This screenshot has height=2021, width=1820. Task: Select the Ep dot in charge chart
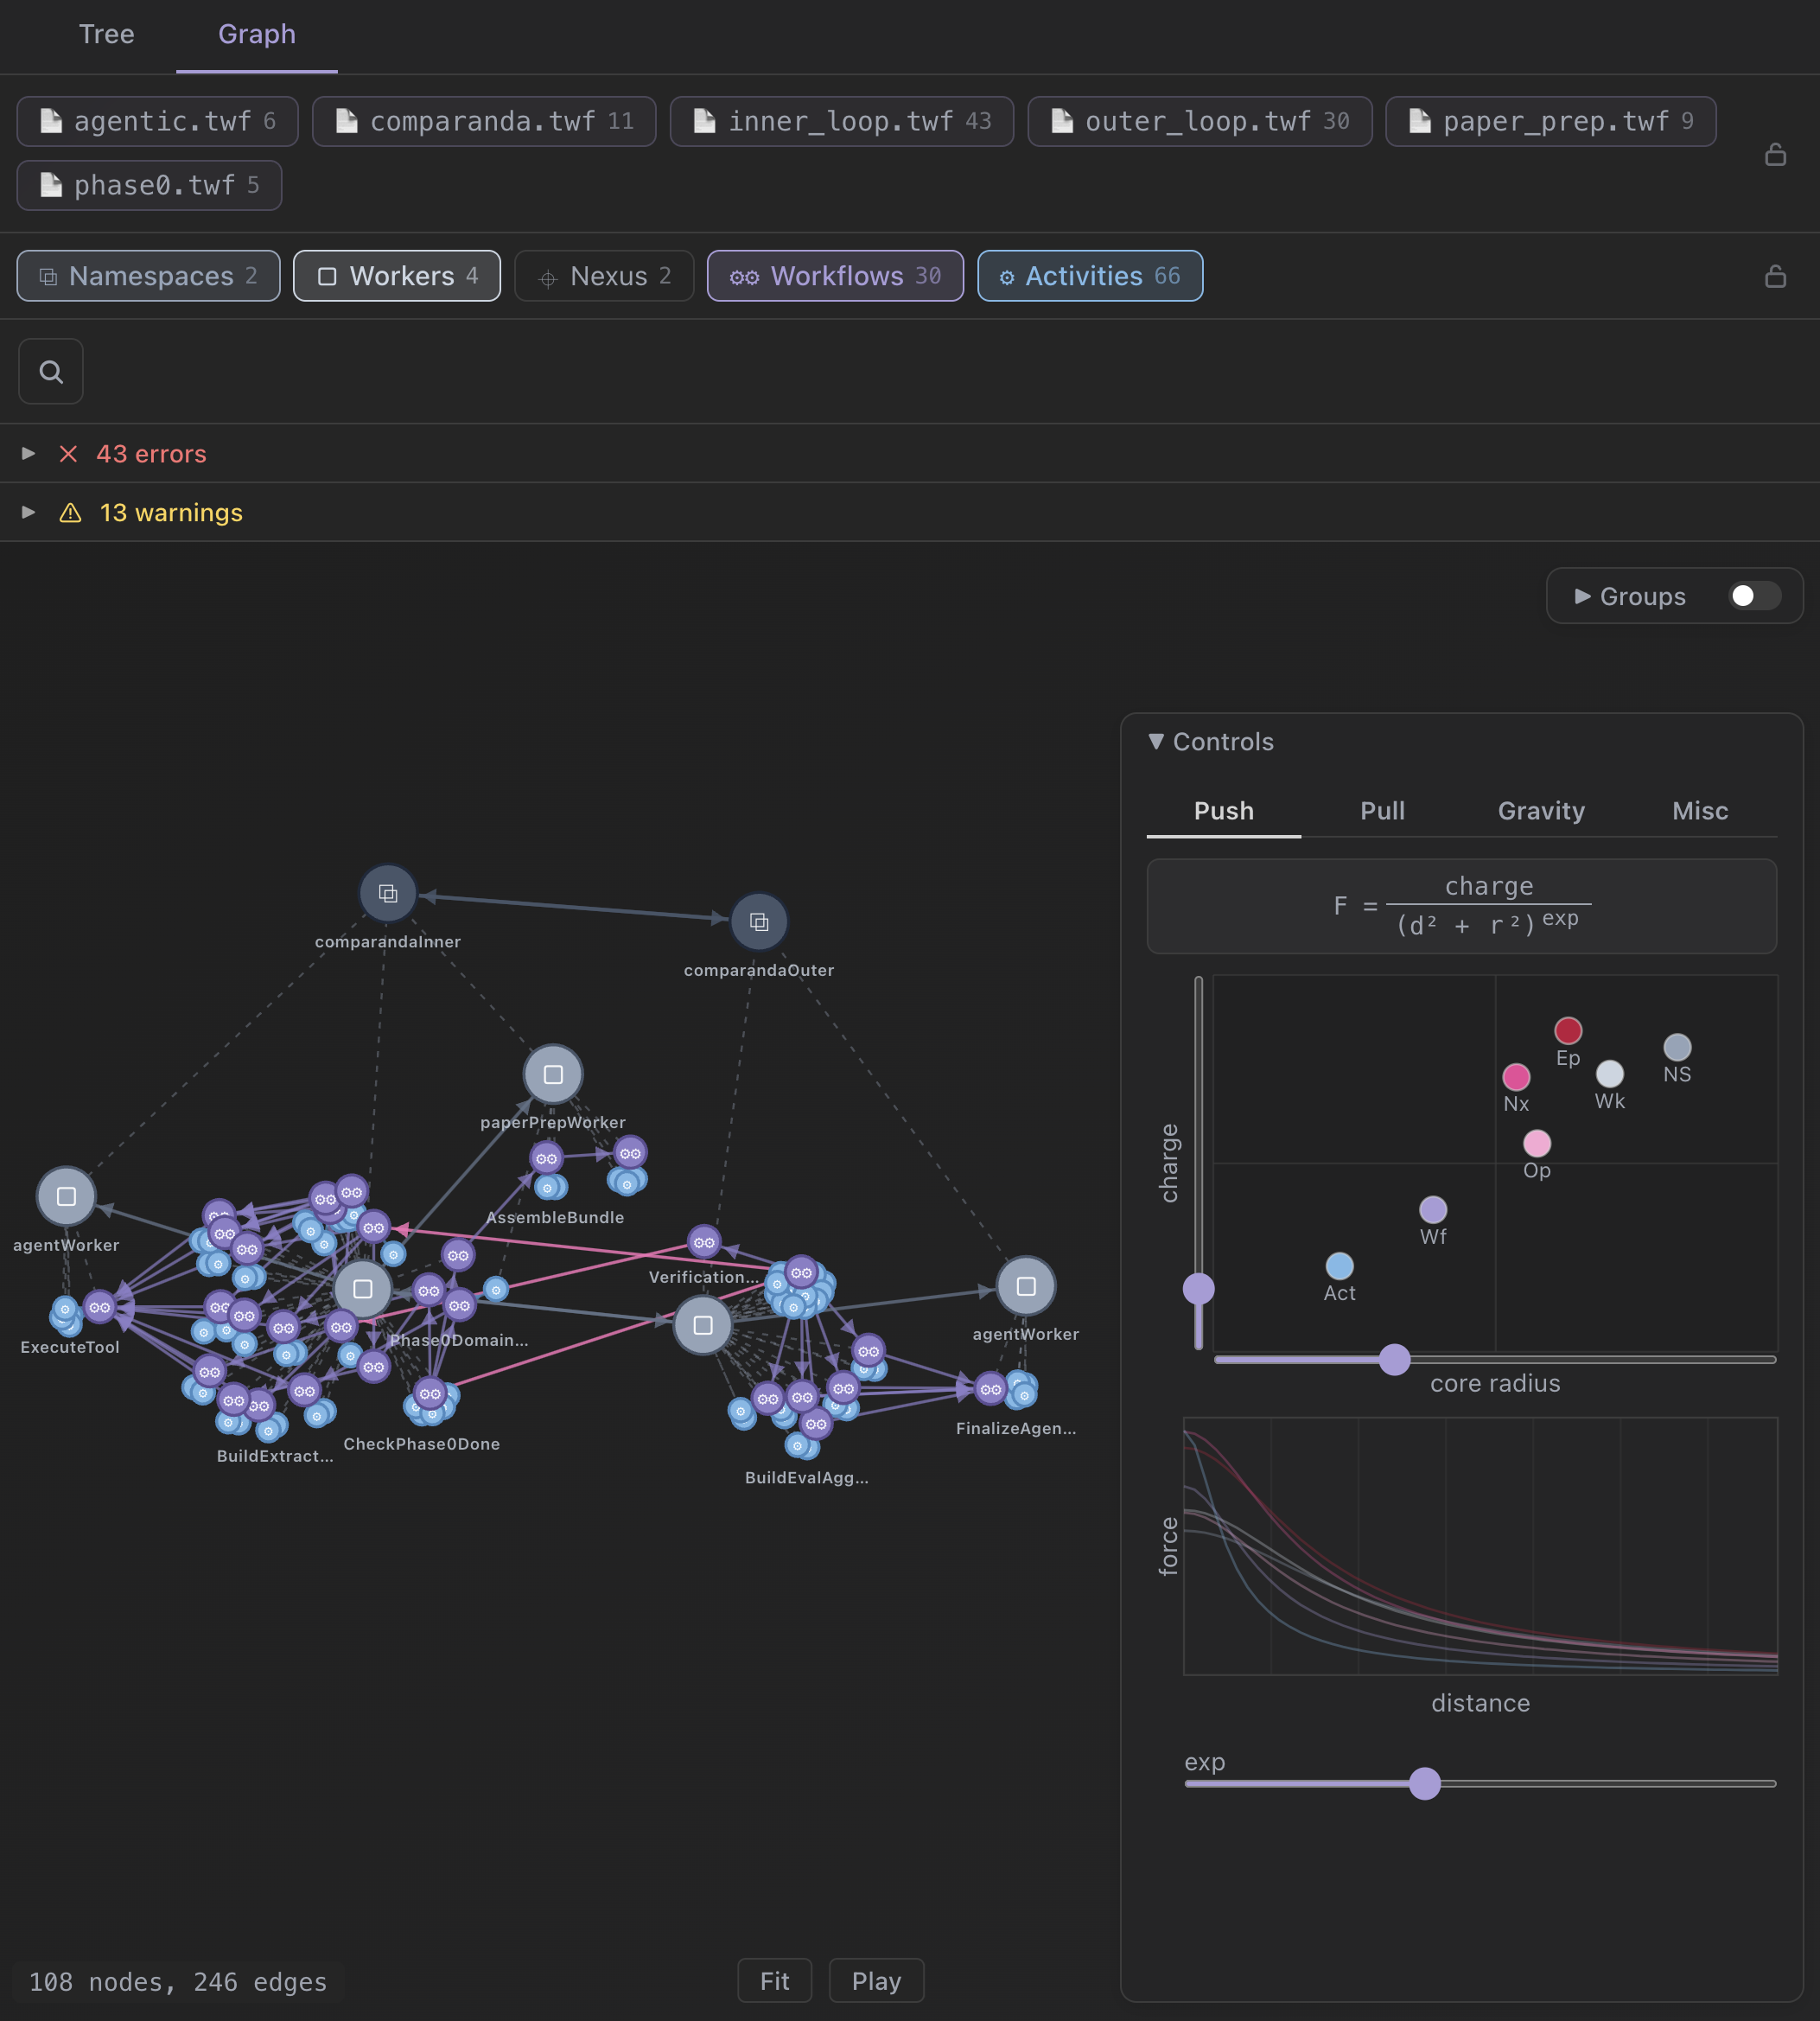coord(1568,1030)
